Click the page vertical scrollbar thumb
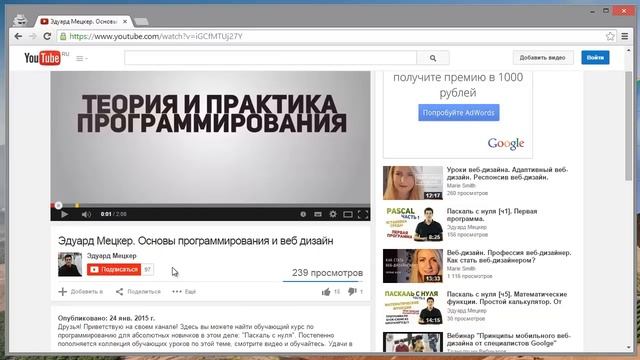 628,126
